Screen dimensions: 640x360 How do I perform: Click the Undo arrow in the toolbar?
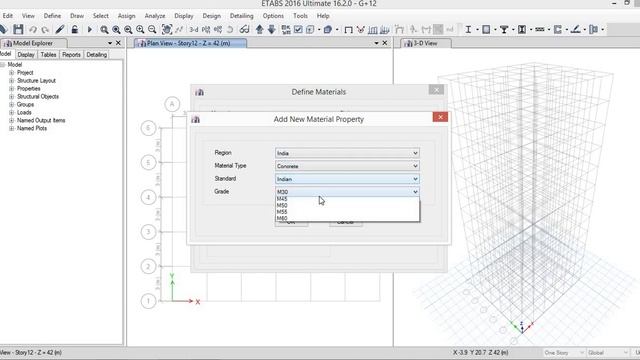[33, 29]
